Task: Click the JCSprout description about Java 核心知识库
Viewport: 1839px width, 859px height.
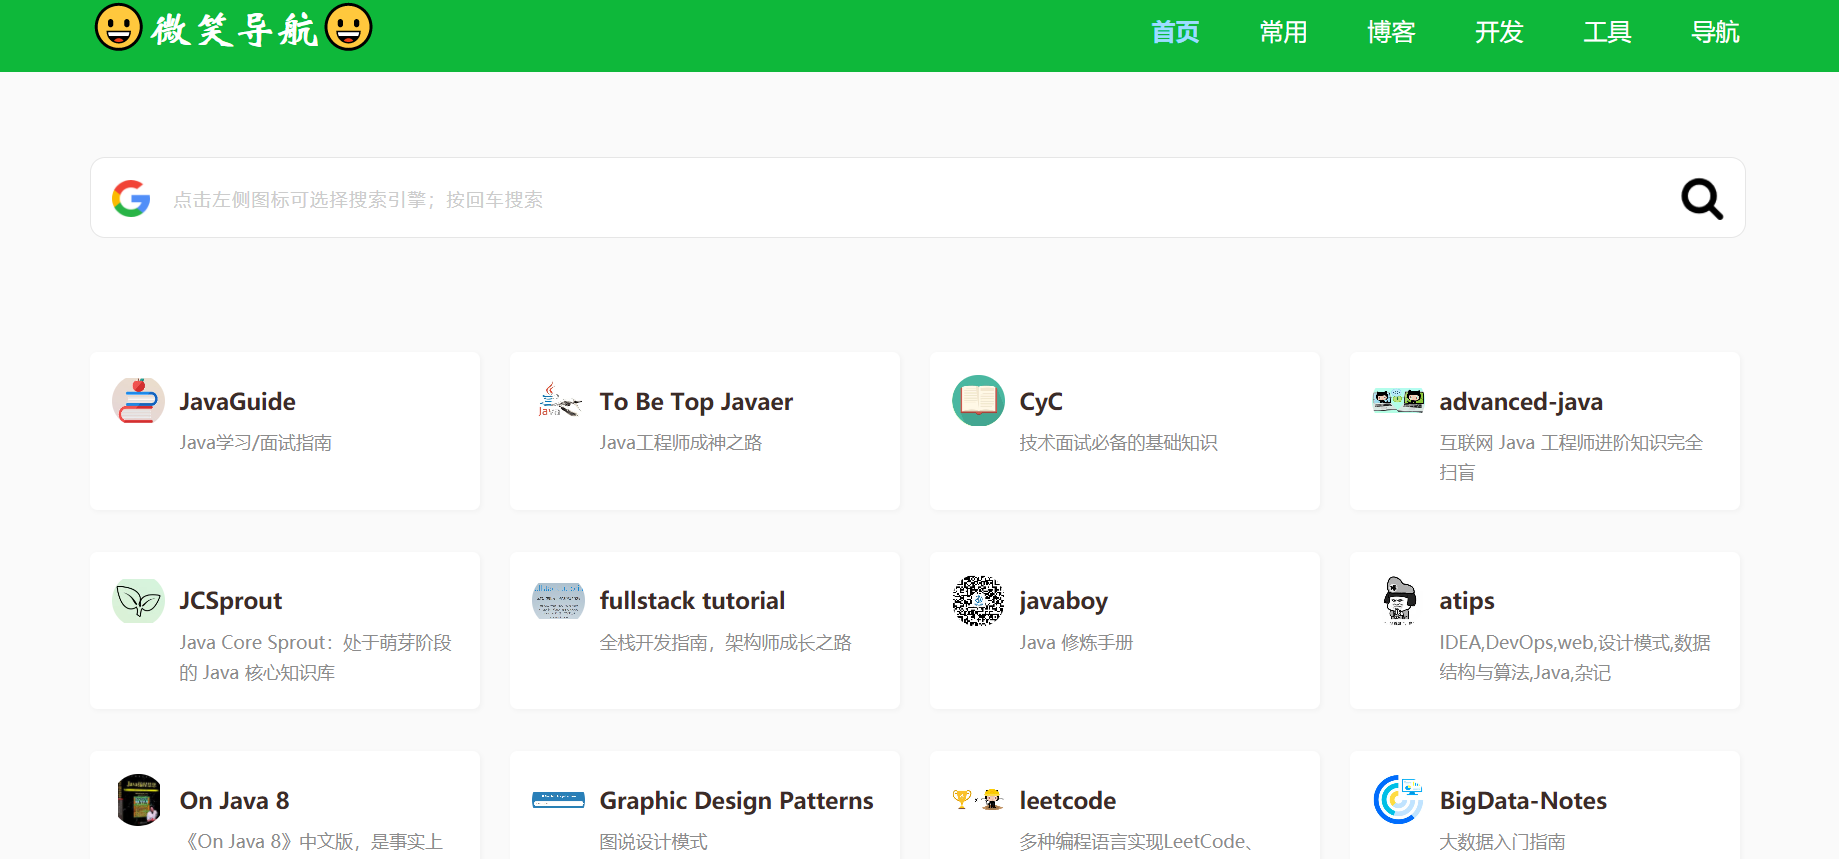Action: point(316,657)
